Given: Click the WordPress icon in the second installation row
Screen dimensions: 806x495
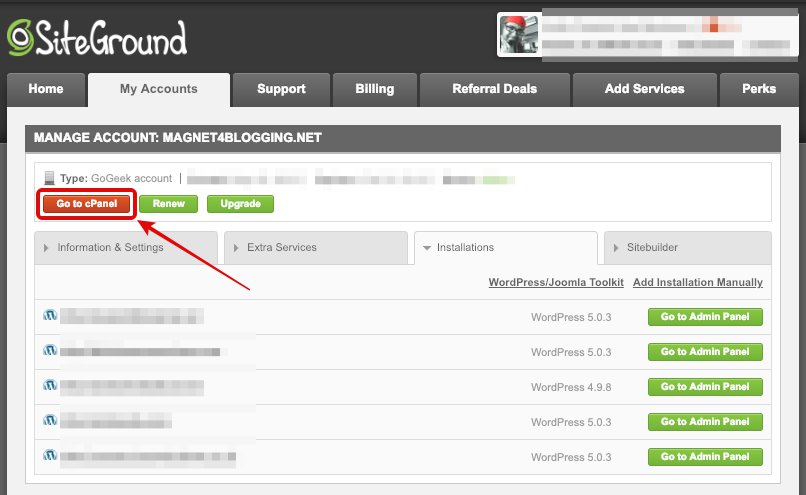Looking at the screenshot, I should [50, 350].
